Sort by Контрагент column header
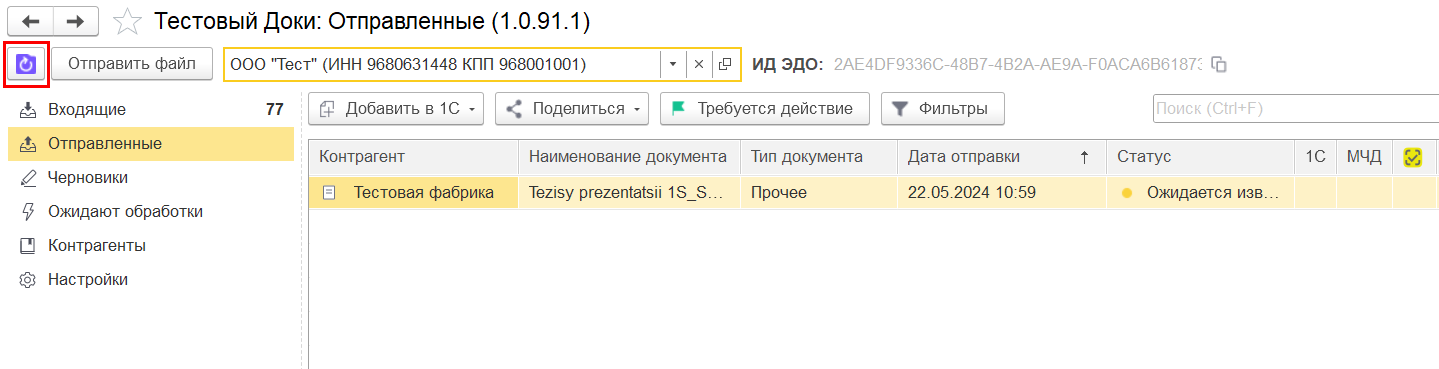This screenshot has height=369, width=1439. coord(413,157)
